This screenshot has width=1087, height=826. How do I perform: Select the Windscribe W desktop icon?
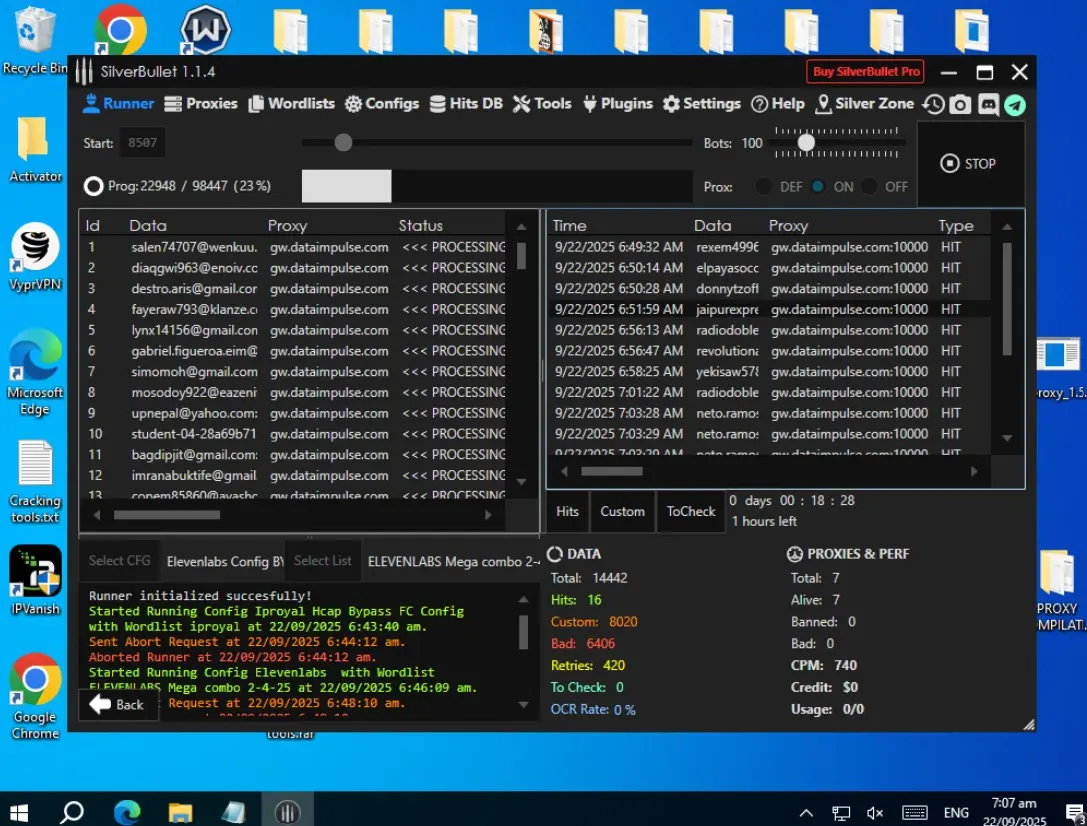pyautogui.click(x=205, y=29)
